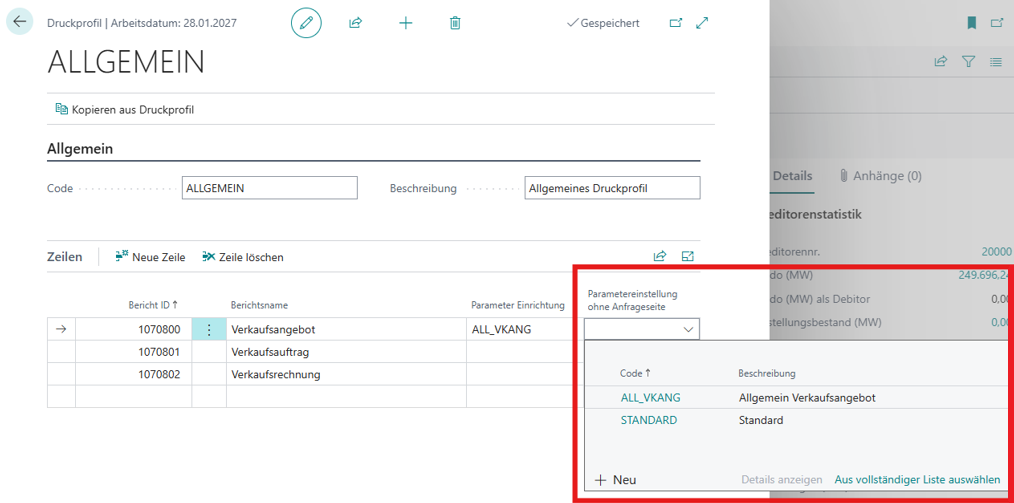Screen dimensions: 1014x503
Task: Open row options menu for Verkaufsangebot
Action: pos(209,329)
